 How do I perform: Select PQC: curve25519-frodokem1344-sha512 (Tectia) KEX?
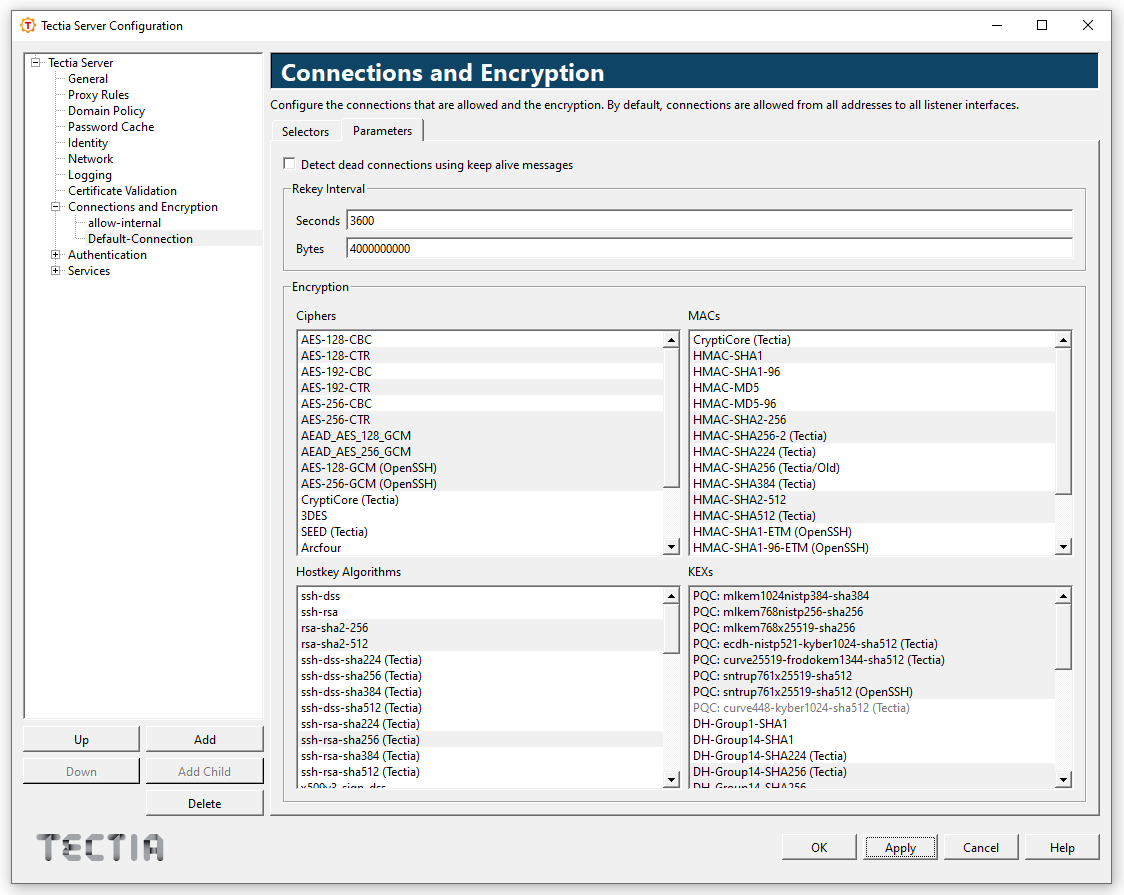point(872,660)
